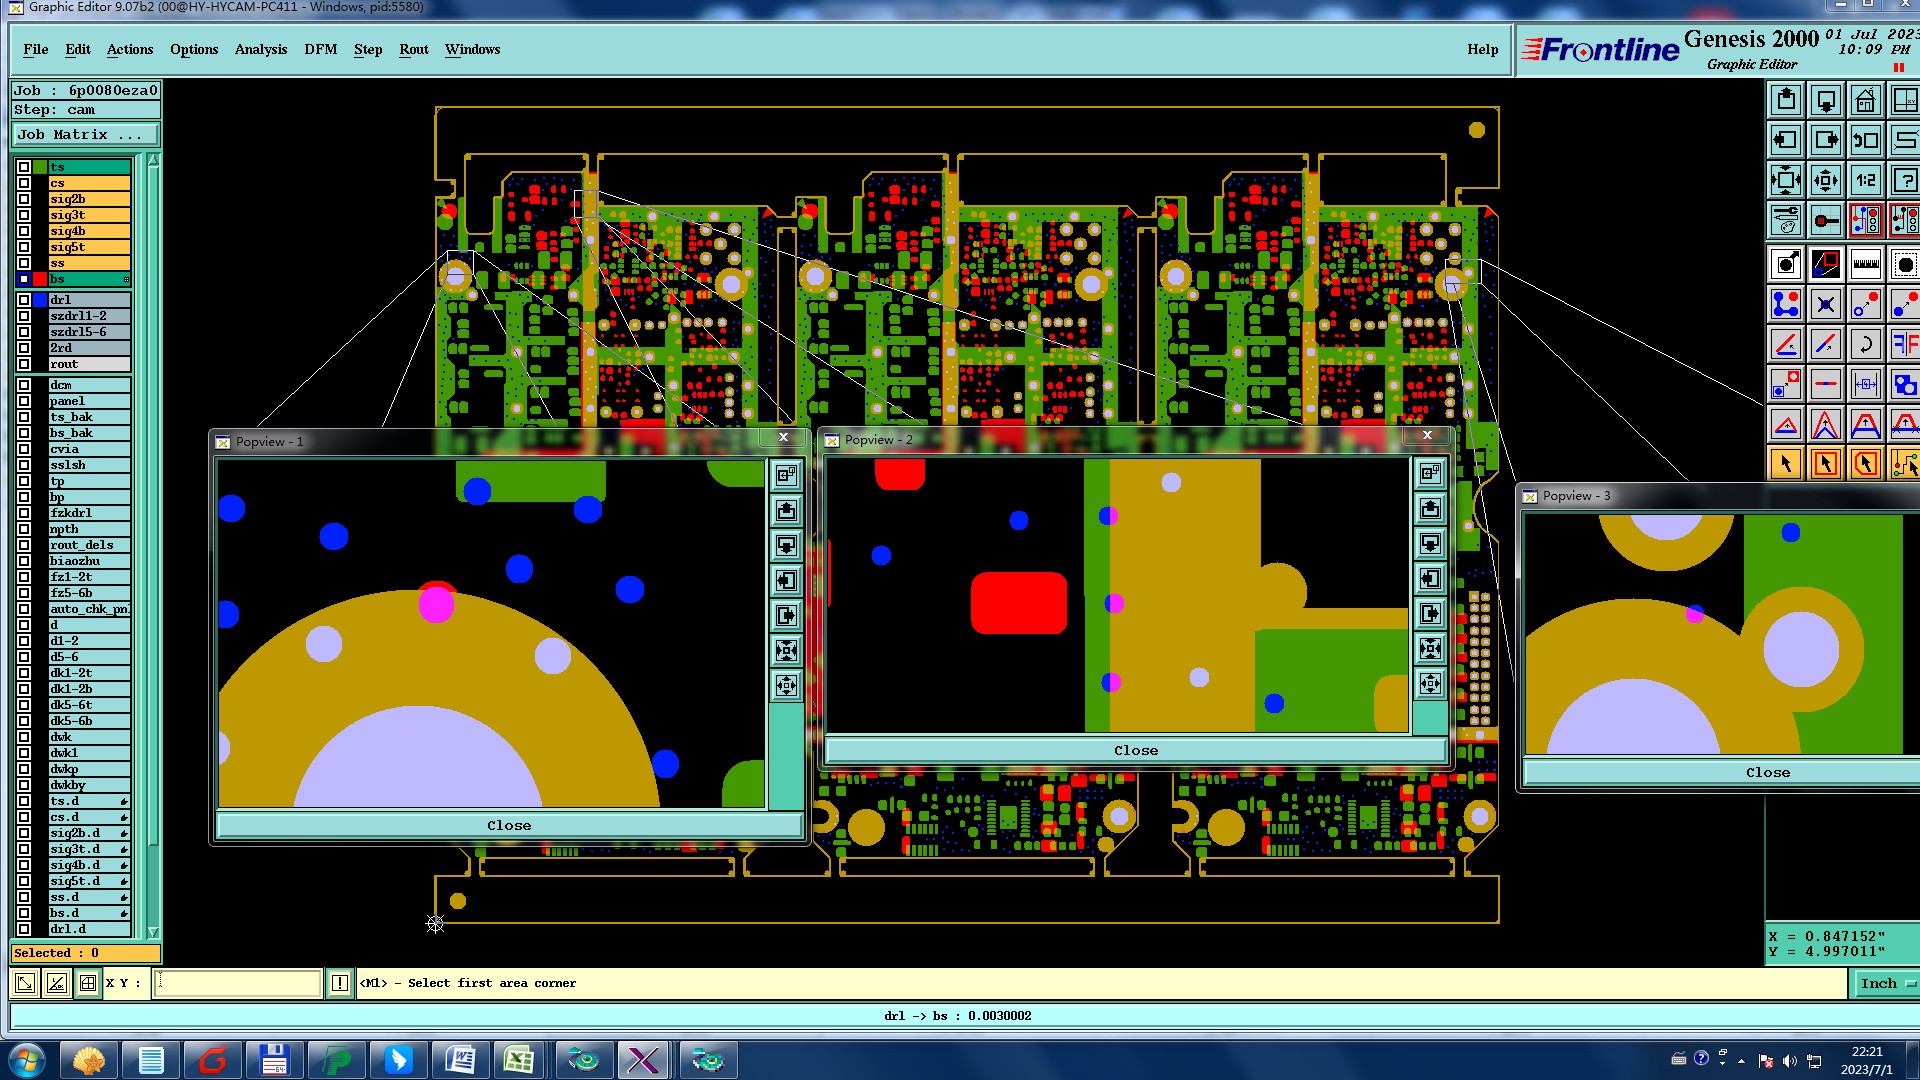Click the blue drl layer color swatch
Image resolution: width=1920 pixels, height=1080 pixels.
tap(40, 300)
